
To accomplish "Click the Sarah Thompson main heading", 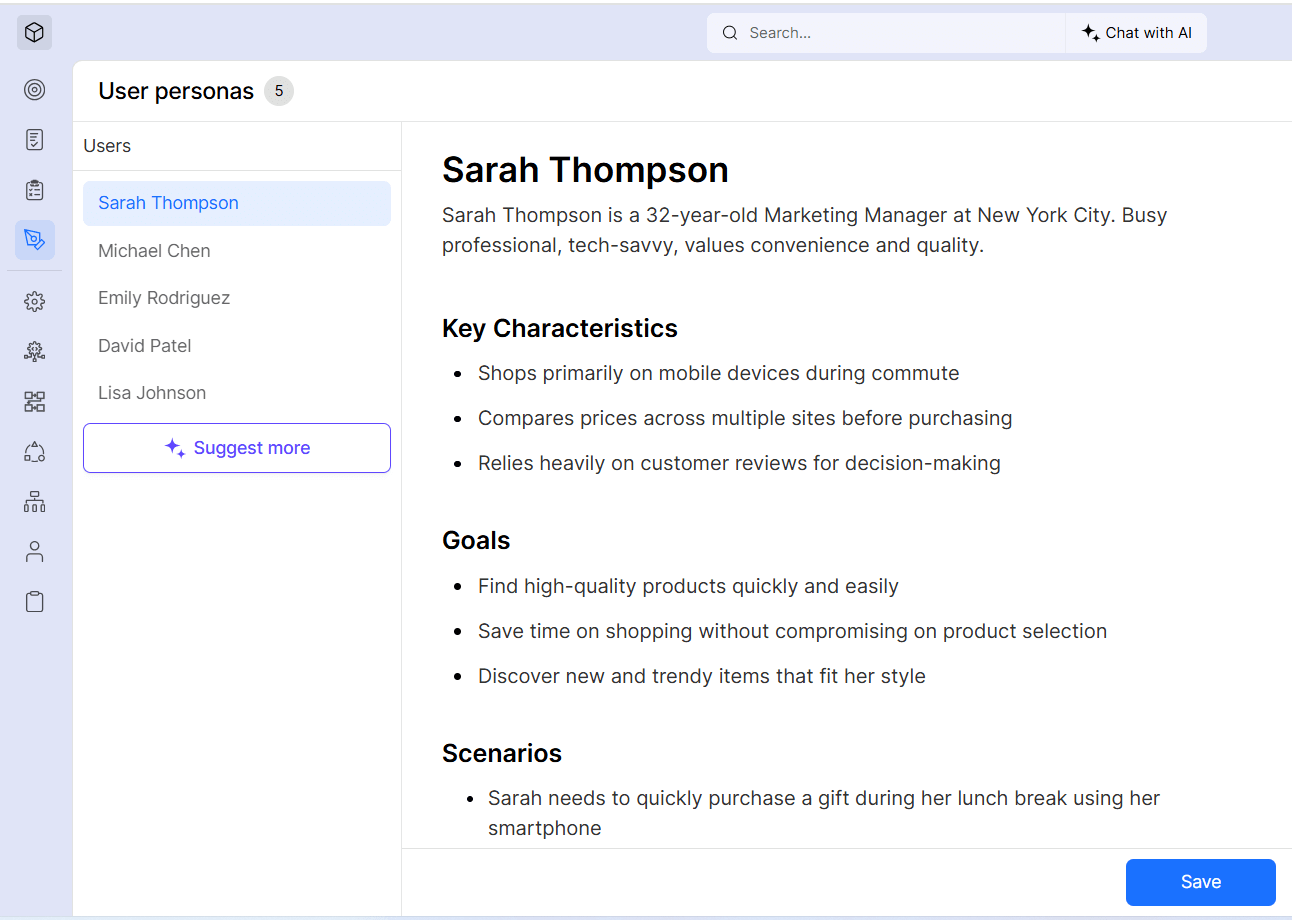I will click(585, 170).
